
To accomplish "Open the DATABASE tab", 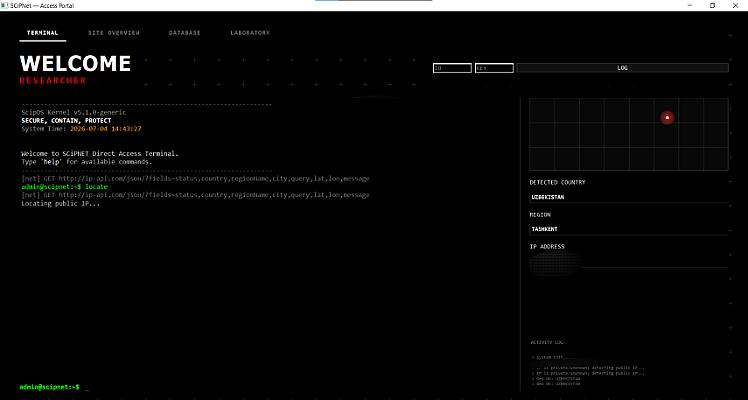I will click(185, 33).
